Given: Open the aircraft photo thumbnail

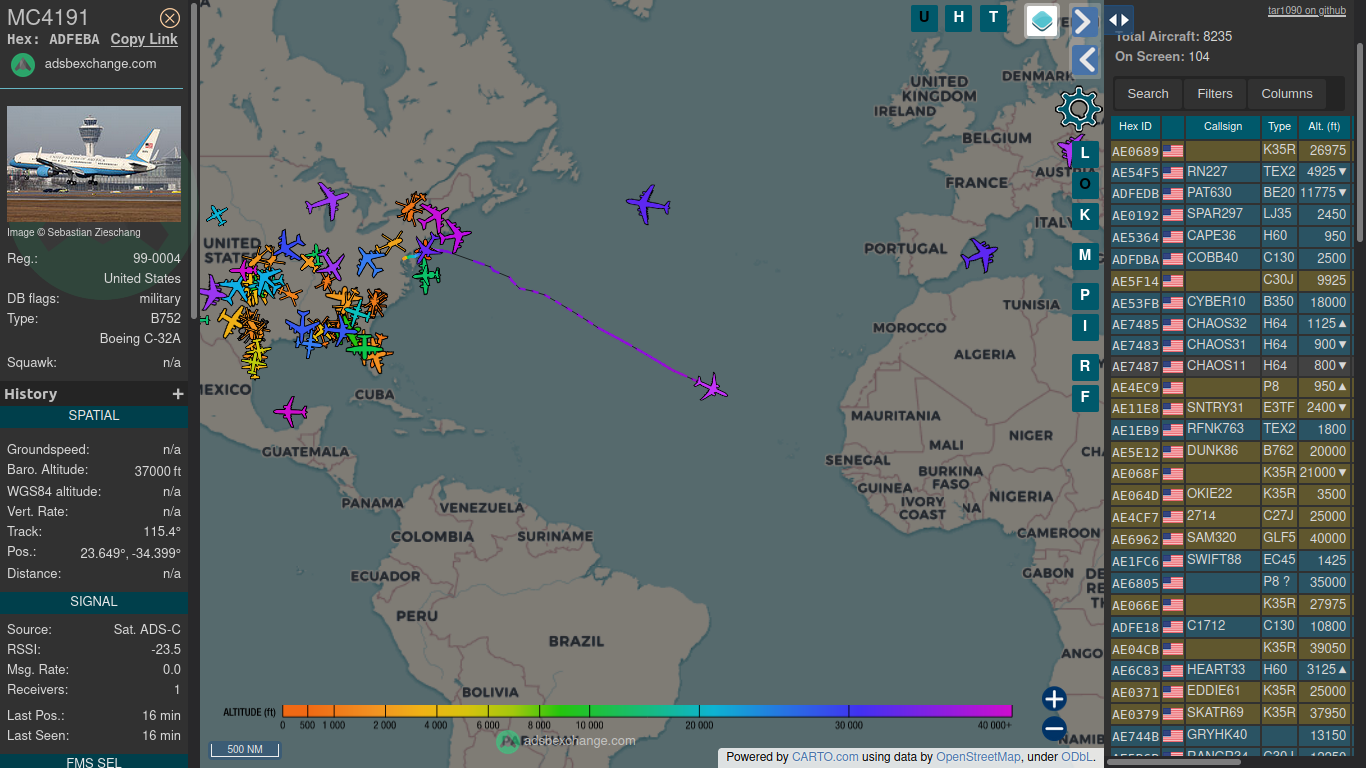Looking at the screenshot, I should click(94, 164).
